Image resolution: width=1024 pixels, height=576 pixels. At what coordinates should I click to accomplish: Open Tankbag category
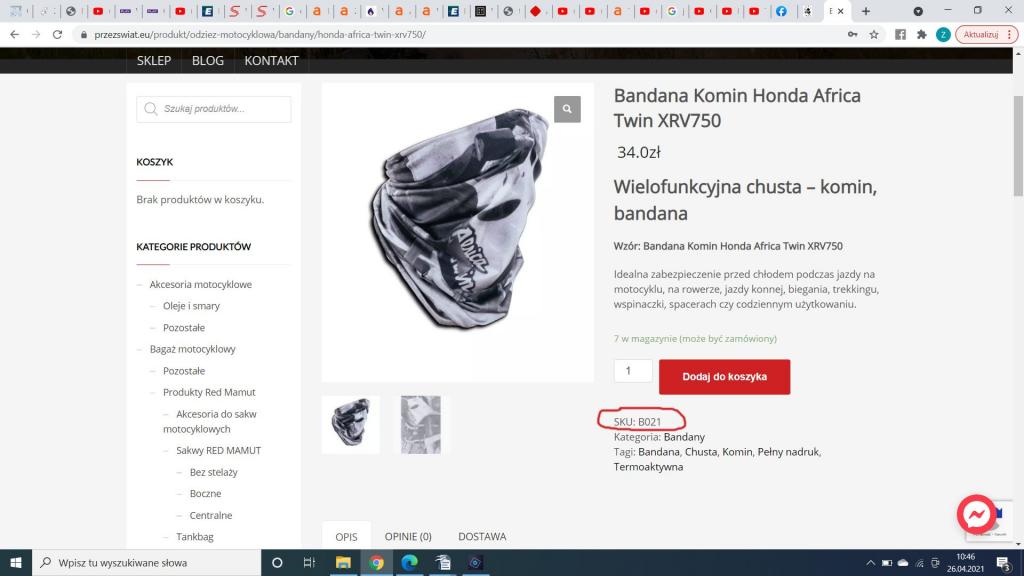(x=195, y=537)
